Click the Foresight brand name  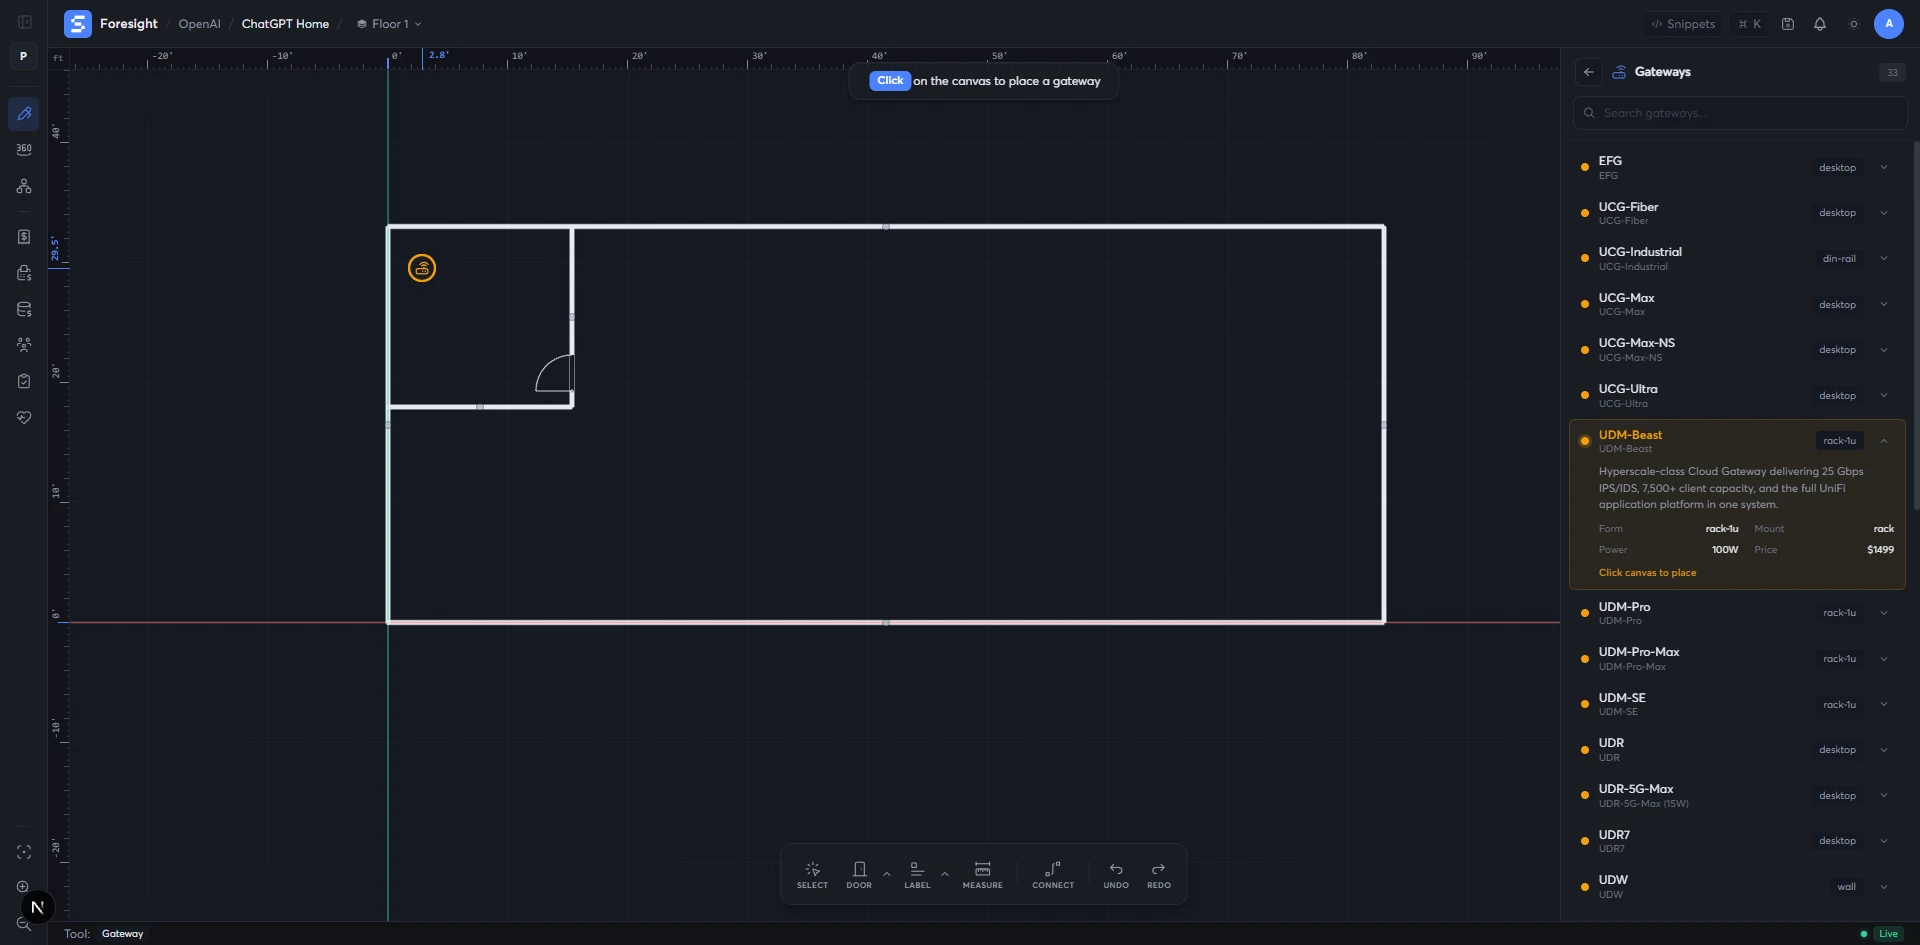coord(129,24)
